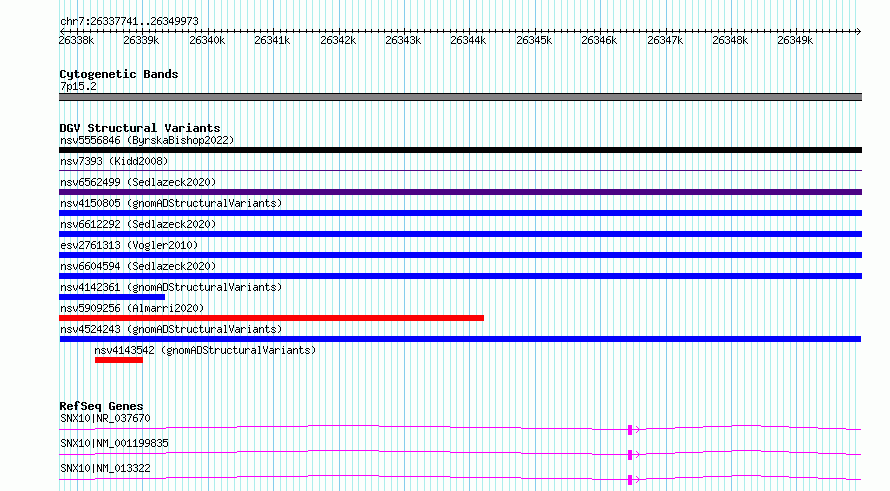Click the thin purple nsv7393 variant line
Screen dimensions: 890x491
coord(460,170)
